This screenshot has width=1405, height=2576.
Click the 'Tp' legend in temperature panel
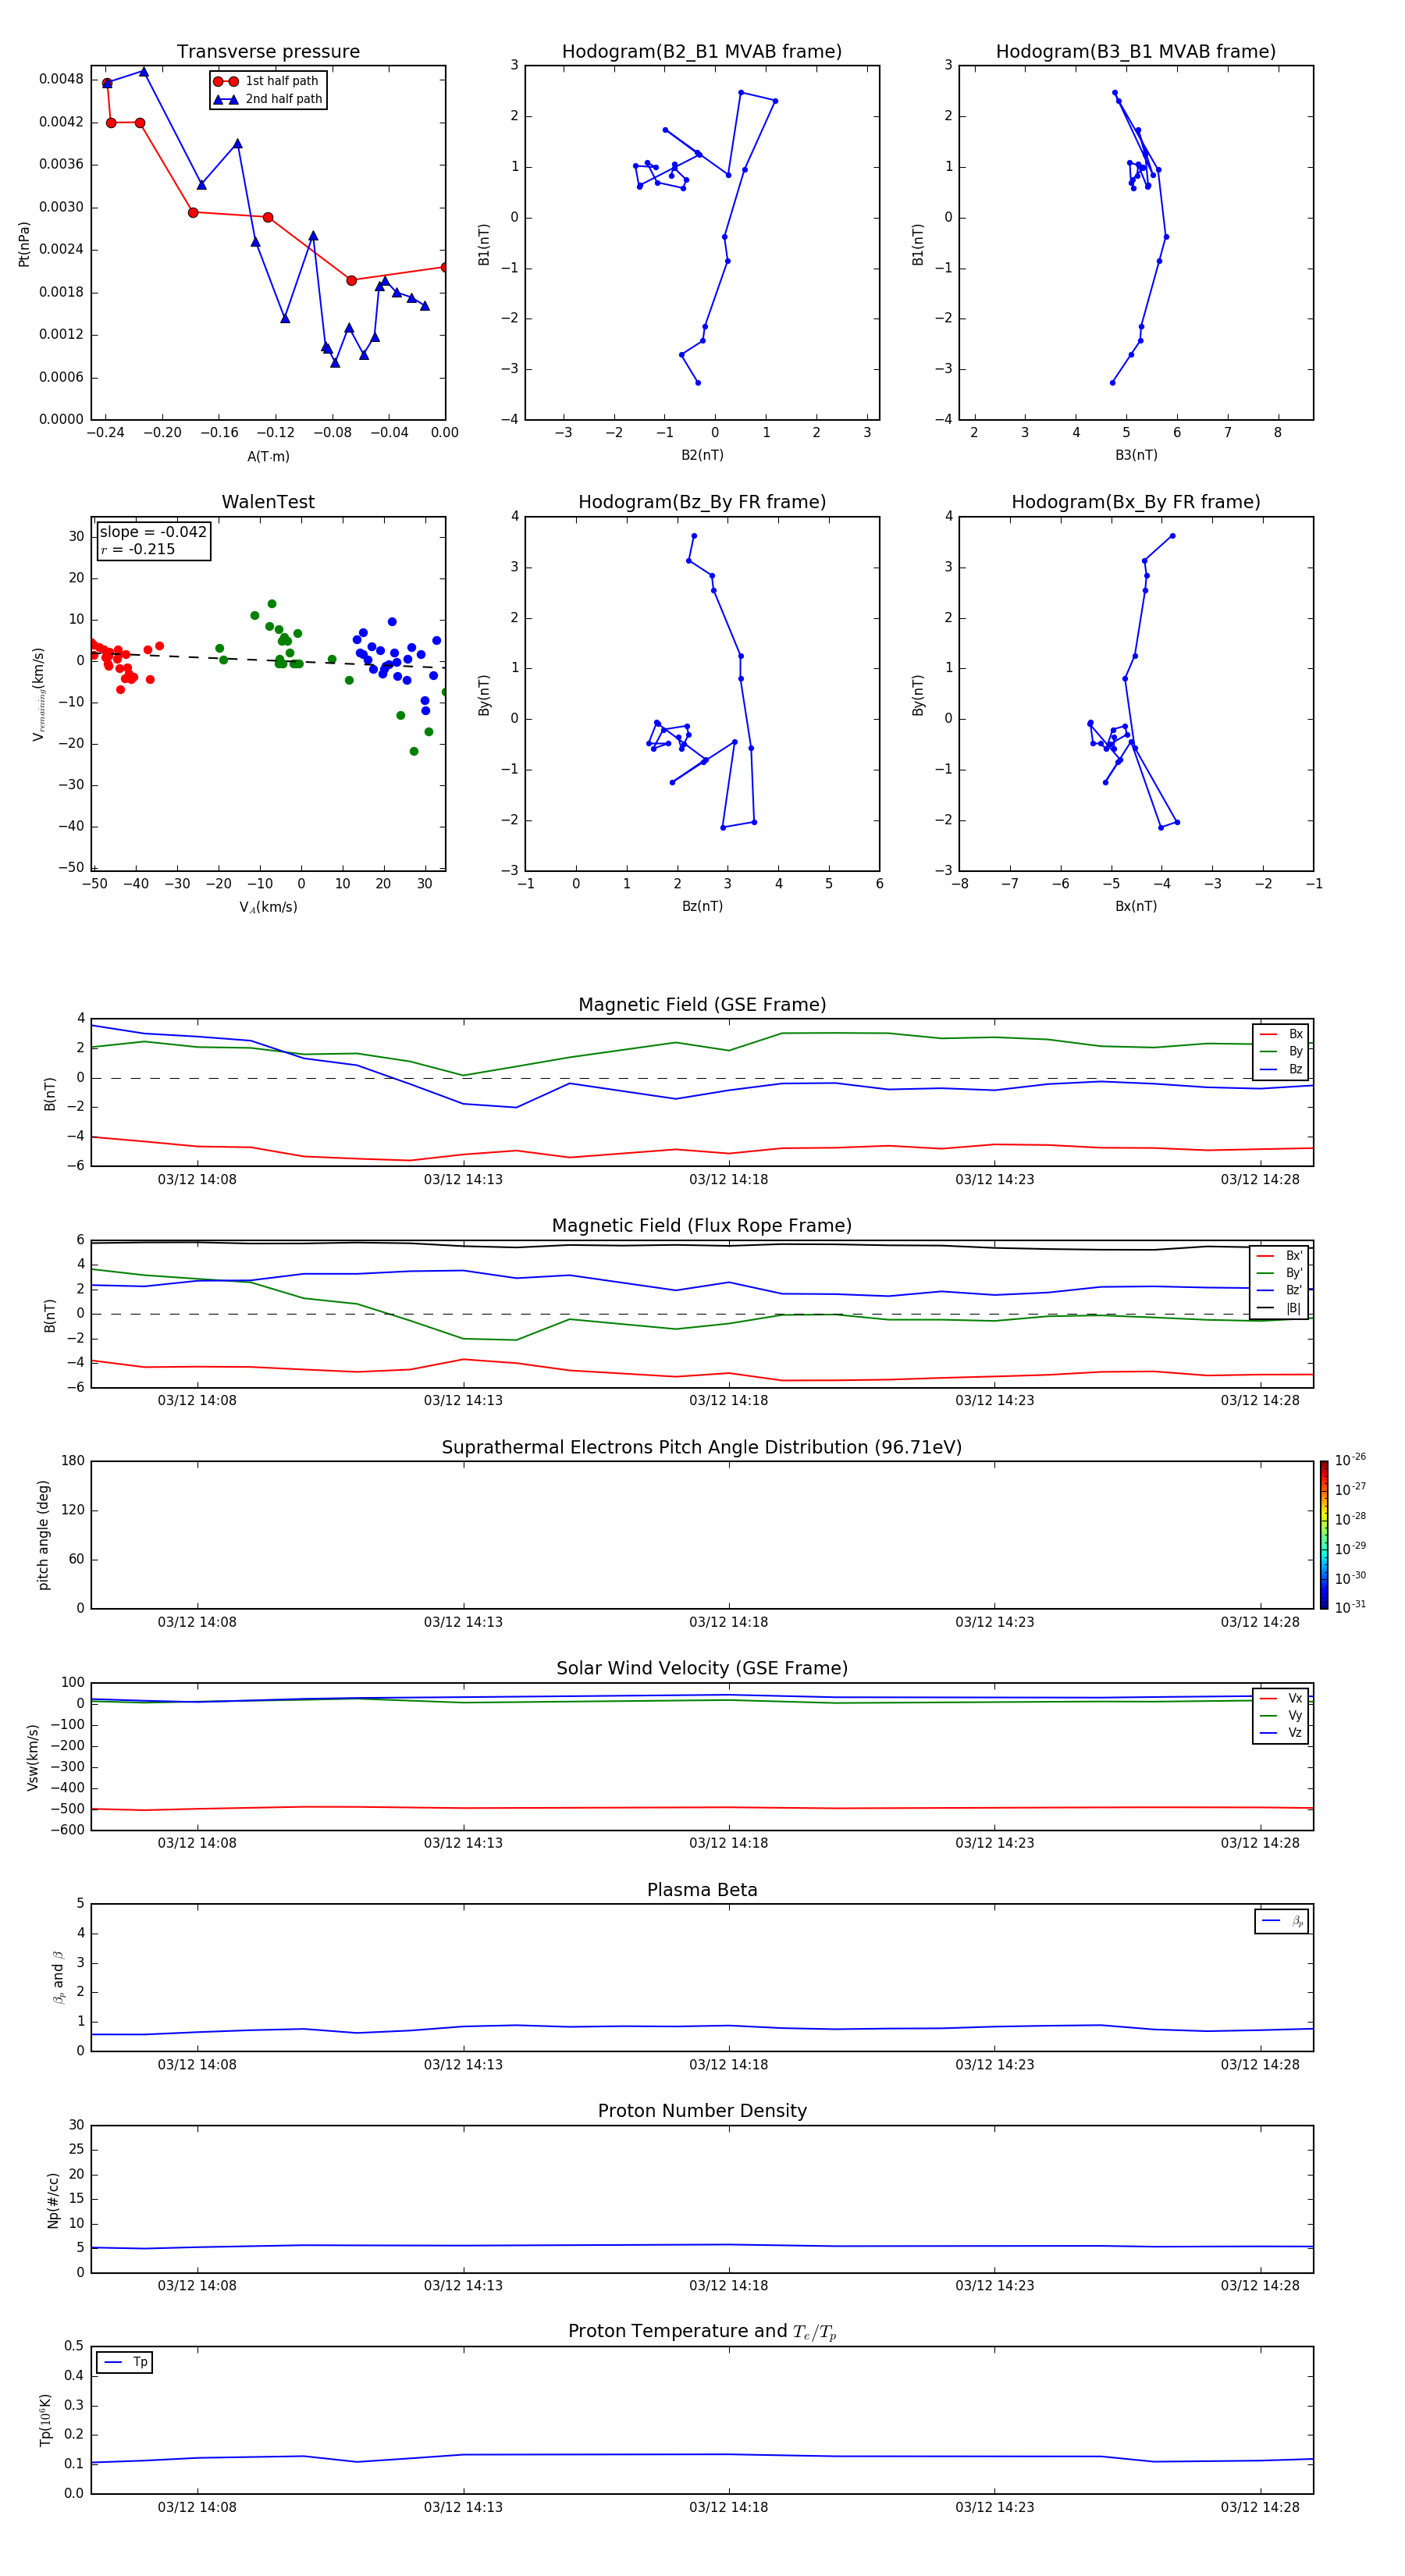[124, 2362]
